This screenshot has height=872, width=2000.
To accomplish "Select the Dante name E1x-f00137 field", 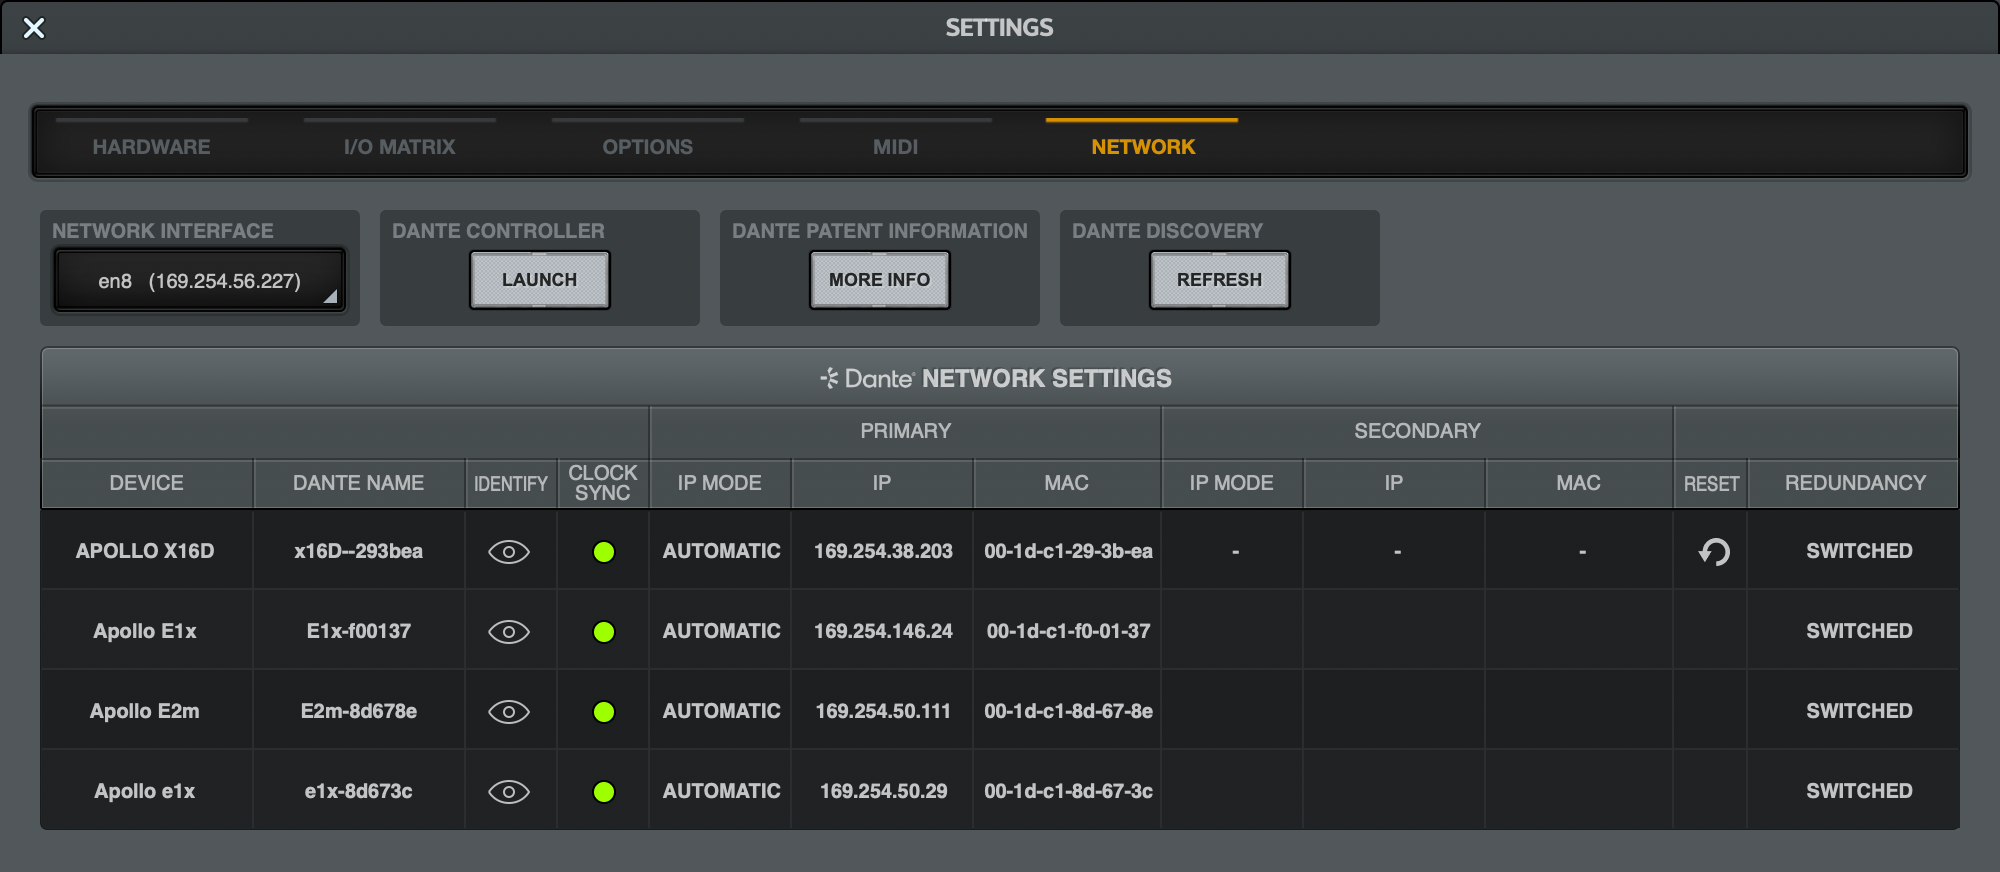I will click(x=359, y=631).
